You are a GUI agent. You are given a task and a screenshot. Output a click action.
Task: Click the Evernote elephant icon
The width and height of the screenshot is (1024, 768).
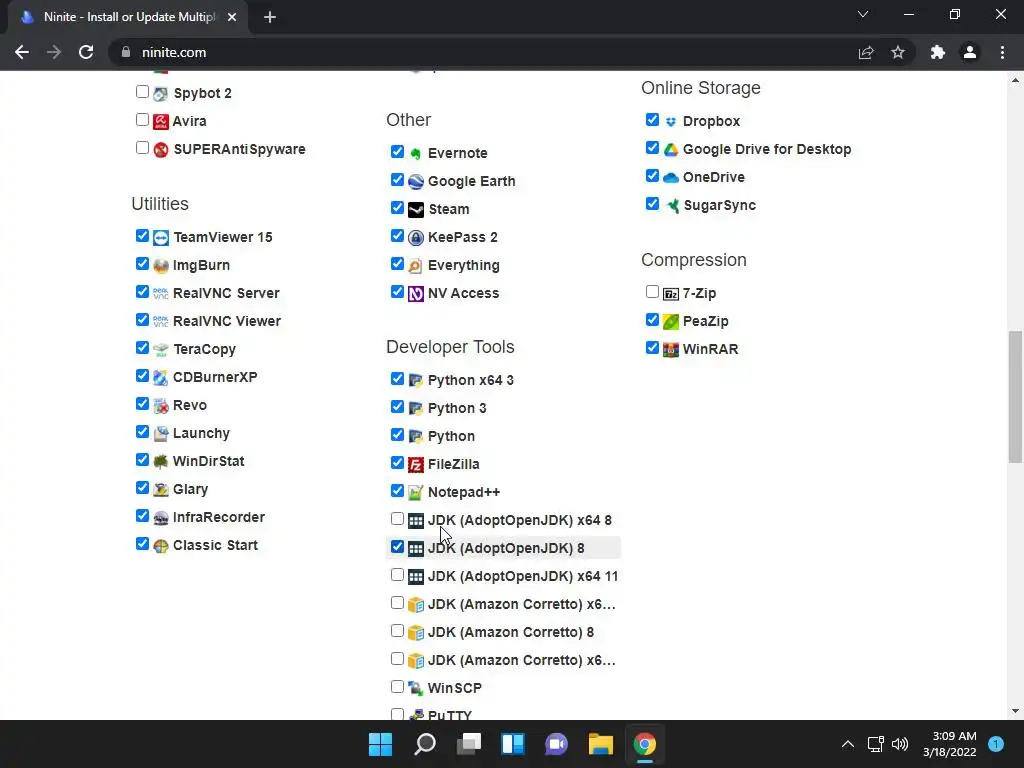pos(416,153)
